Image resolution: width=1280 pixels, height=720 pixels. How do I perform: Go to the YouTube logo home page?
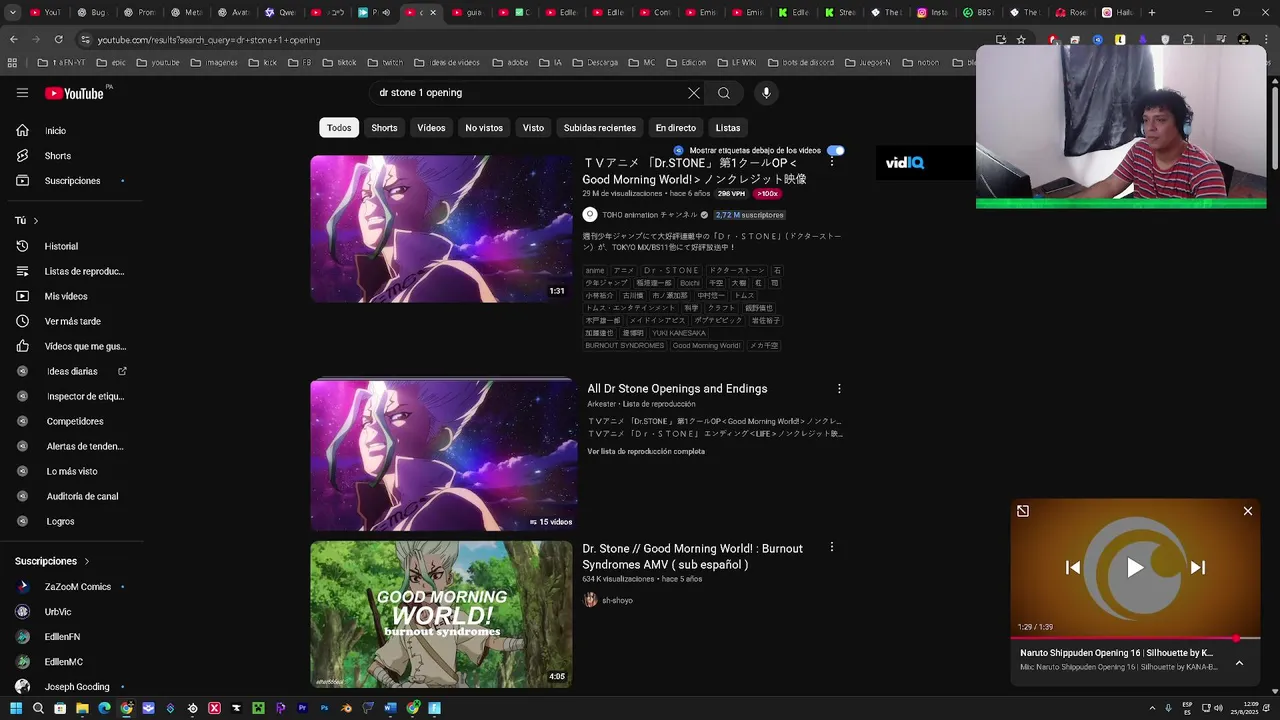pos(74,93)
